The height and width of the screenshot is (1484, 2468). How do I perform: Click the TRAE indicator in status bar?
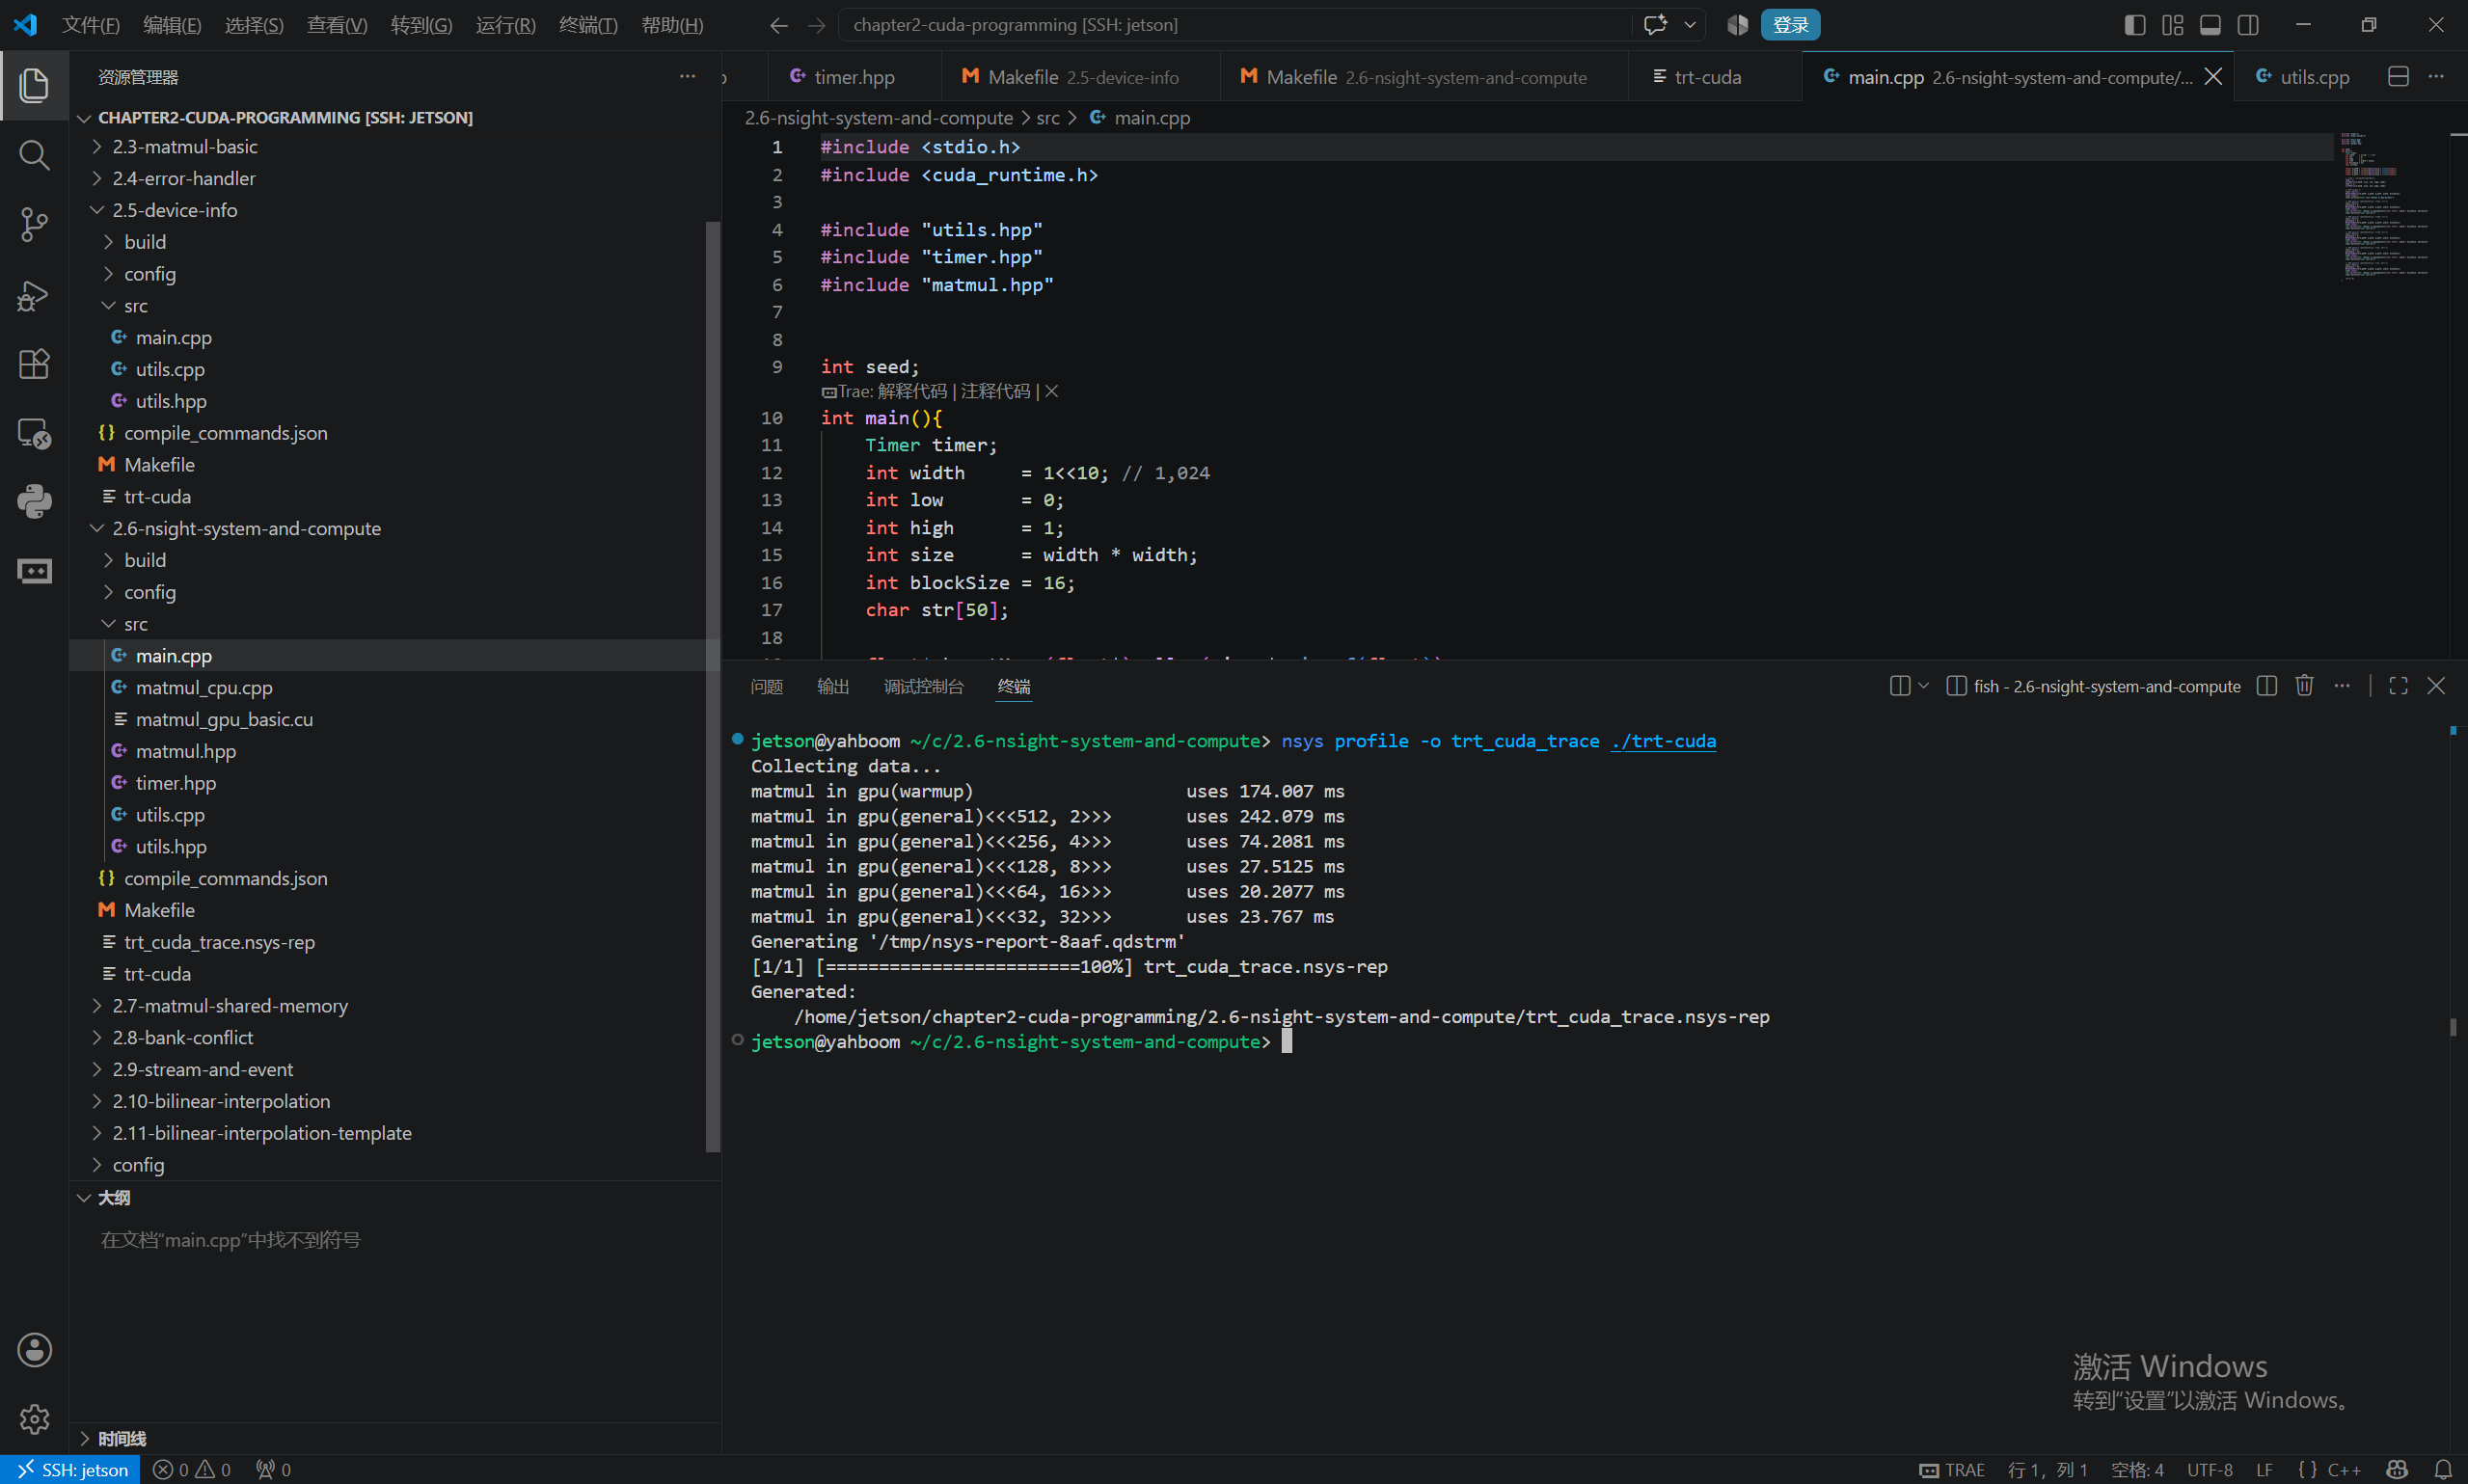tap(1951, 1470)
